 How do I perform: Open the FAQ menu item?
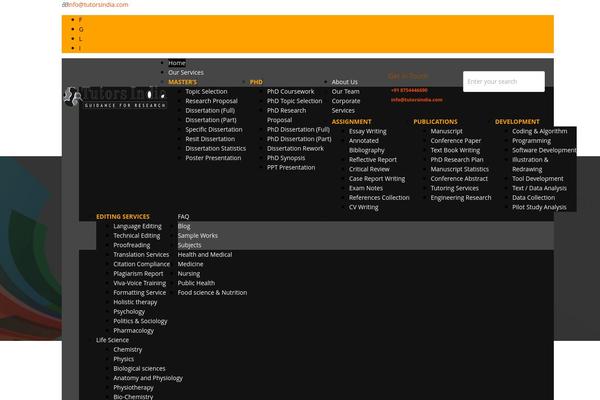click(183, 217)
